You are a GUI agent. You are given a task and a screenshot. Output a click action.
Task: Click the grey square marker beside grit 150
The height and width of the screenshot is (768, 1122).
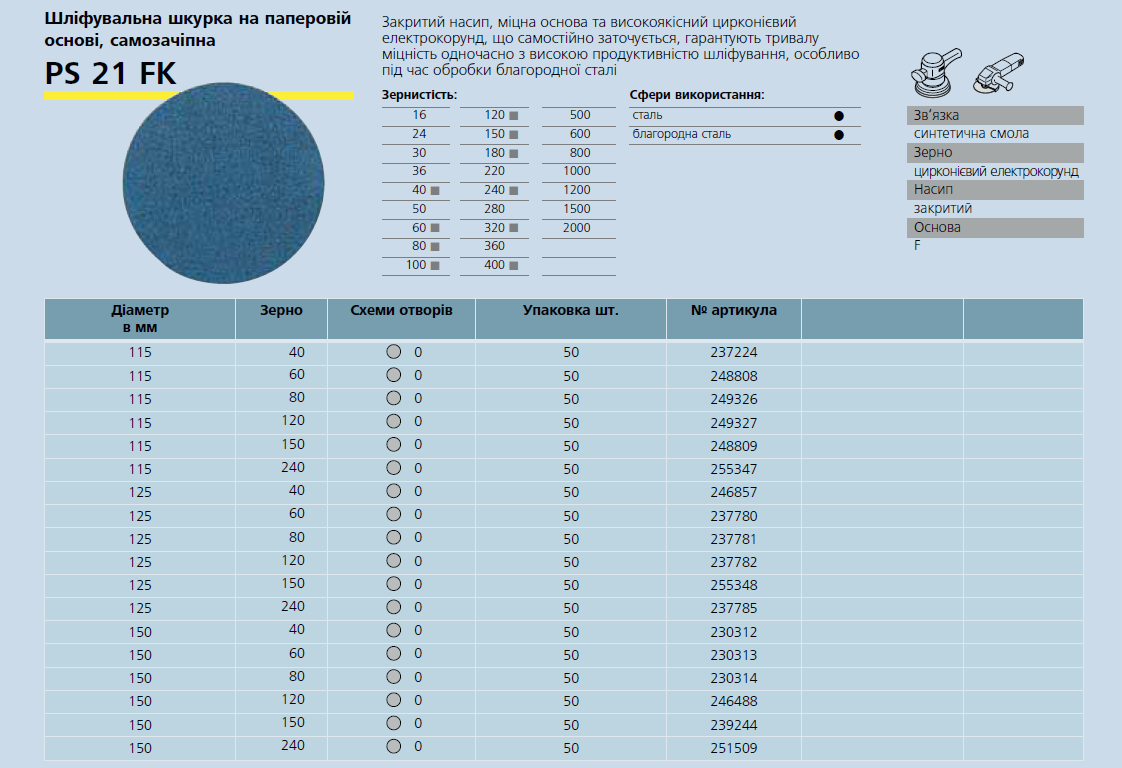pos(513,135)
